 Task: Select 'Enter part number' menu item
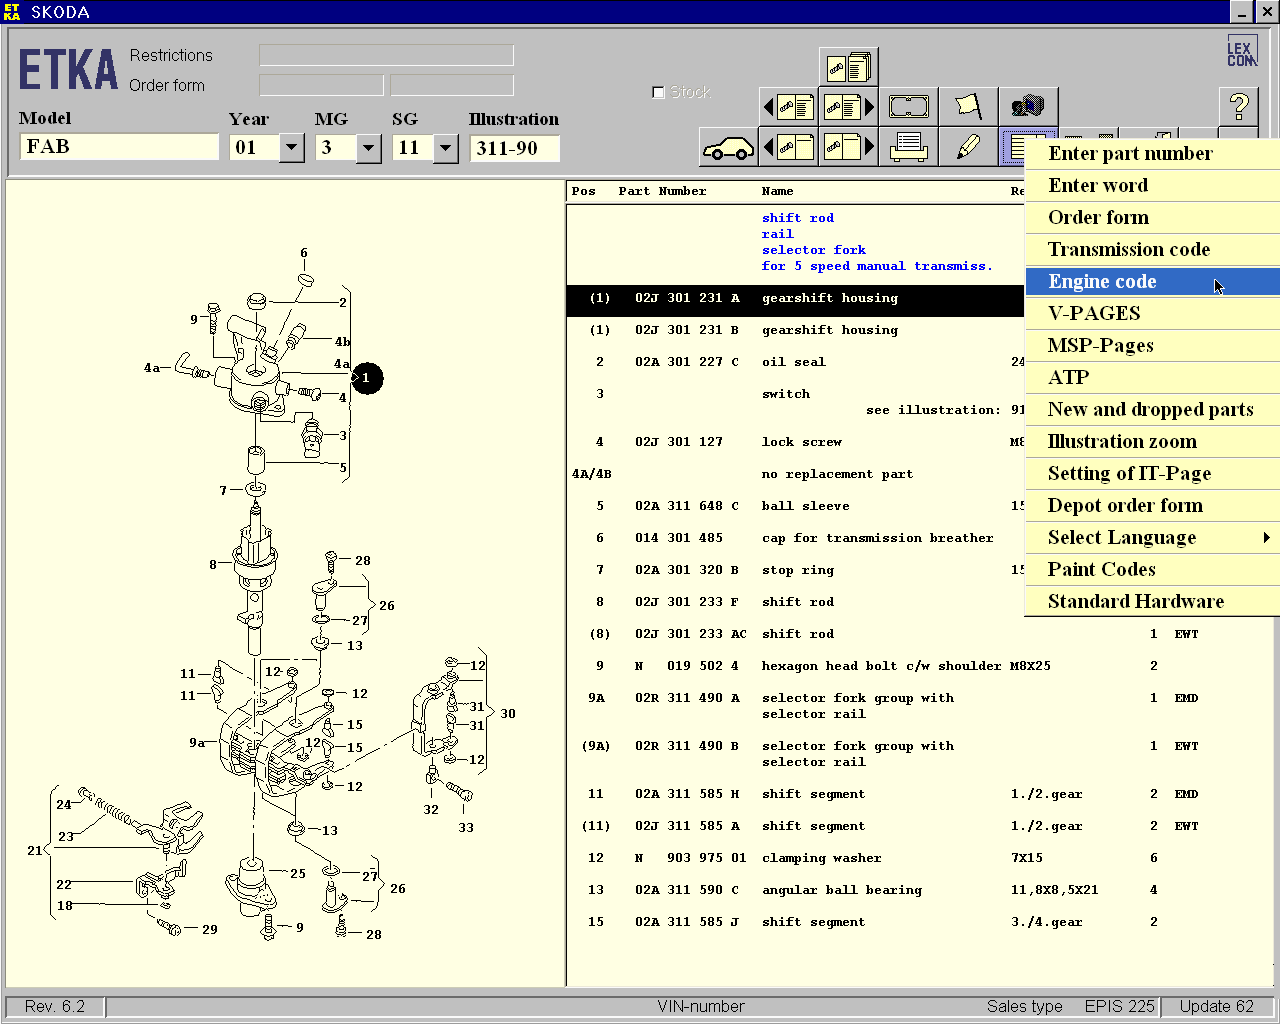click(1153, 153)
